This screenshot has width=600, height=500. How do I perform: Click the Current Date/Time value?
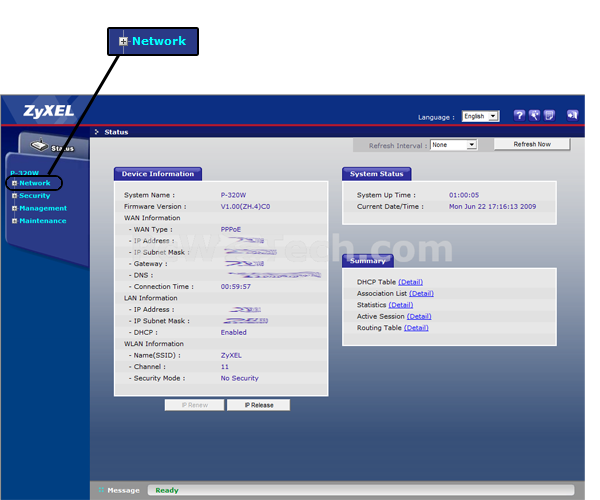(492, 207)
